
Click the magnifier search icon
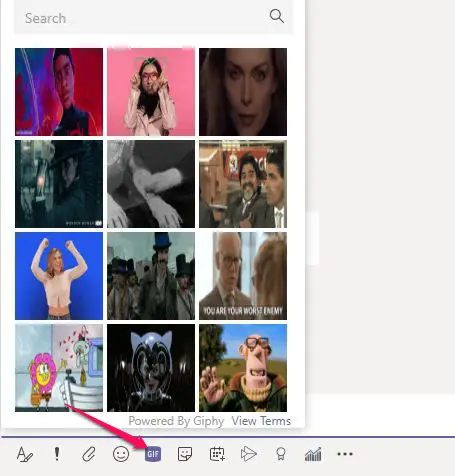[x=277, y=16]
